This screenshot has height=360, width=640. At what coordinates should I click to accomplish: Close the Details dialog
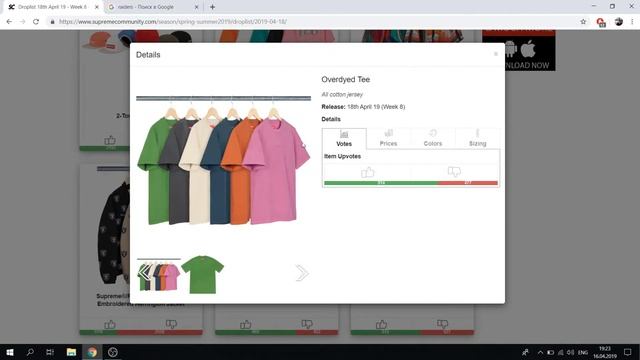pos(496,54)
